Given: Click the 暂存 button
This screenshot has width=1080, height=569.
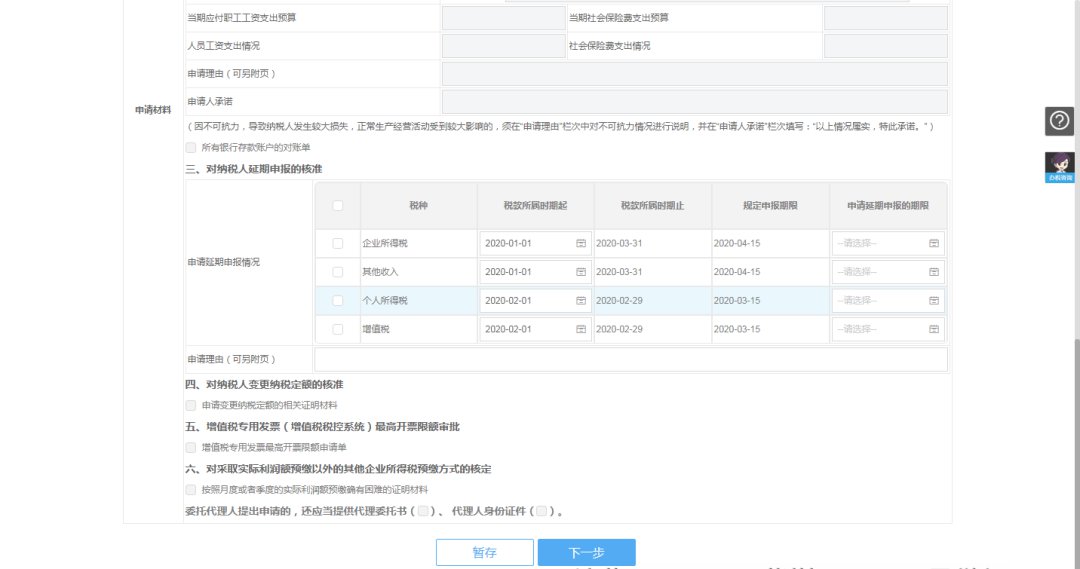Looking at the screenshot, I should click(485, 552).
